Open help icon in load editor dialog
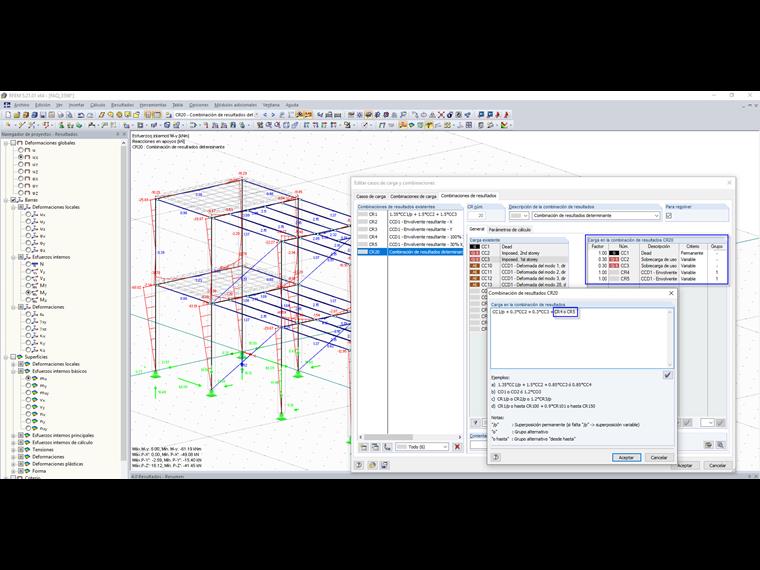Image resolution: width=760 pixels, height=570 pixels. point(359,465)
